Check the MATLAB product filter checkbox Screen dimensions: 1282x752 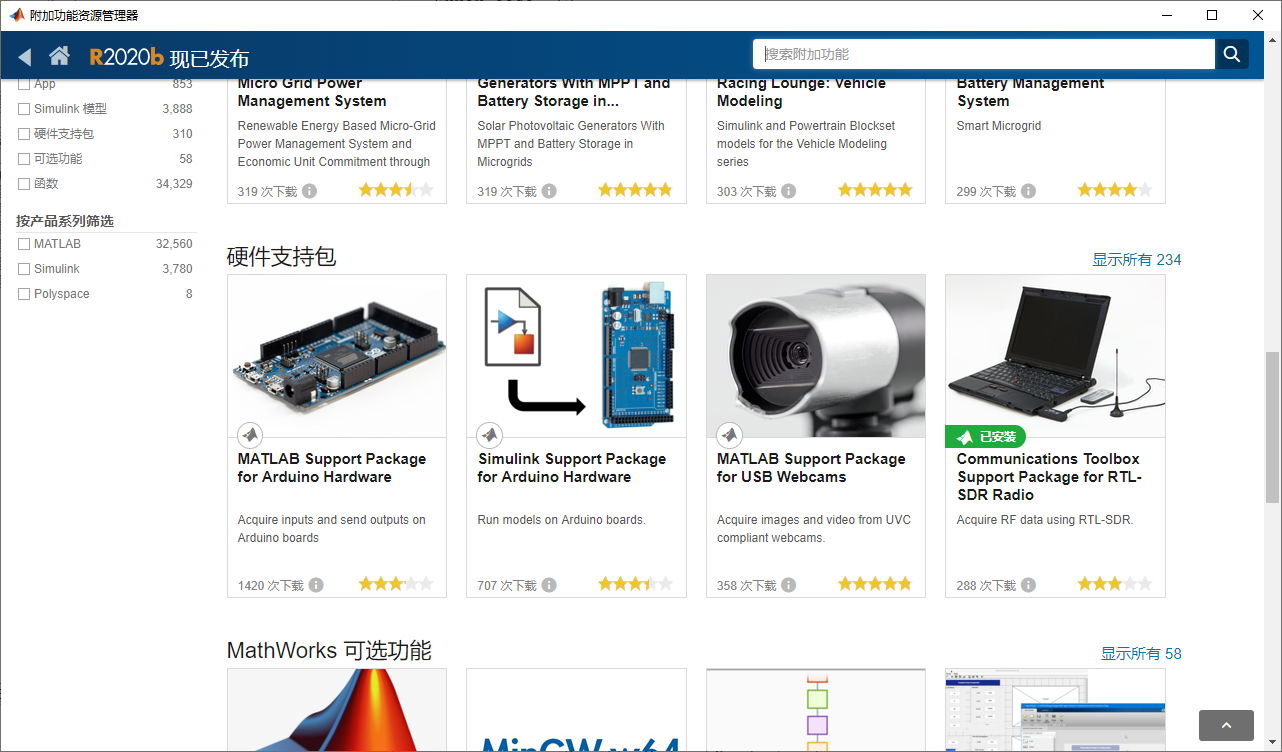coord(23,243)
